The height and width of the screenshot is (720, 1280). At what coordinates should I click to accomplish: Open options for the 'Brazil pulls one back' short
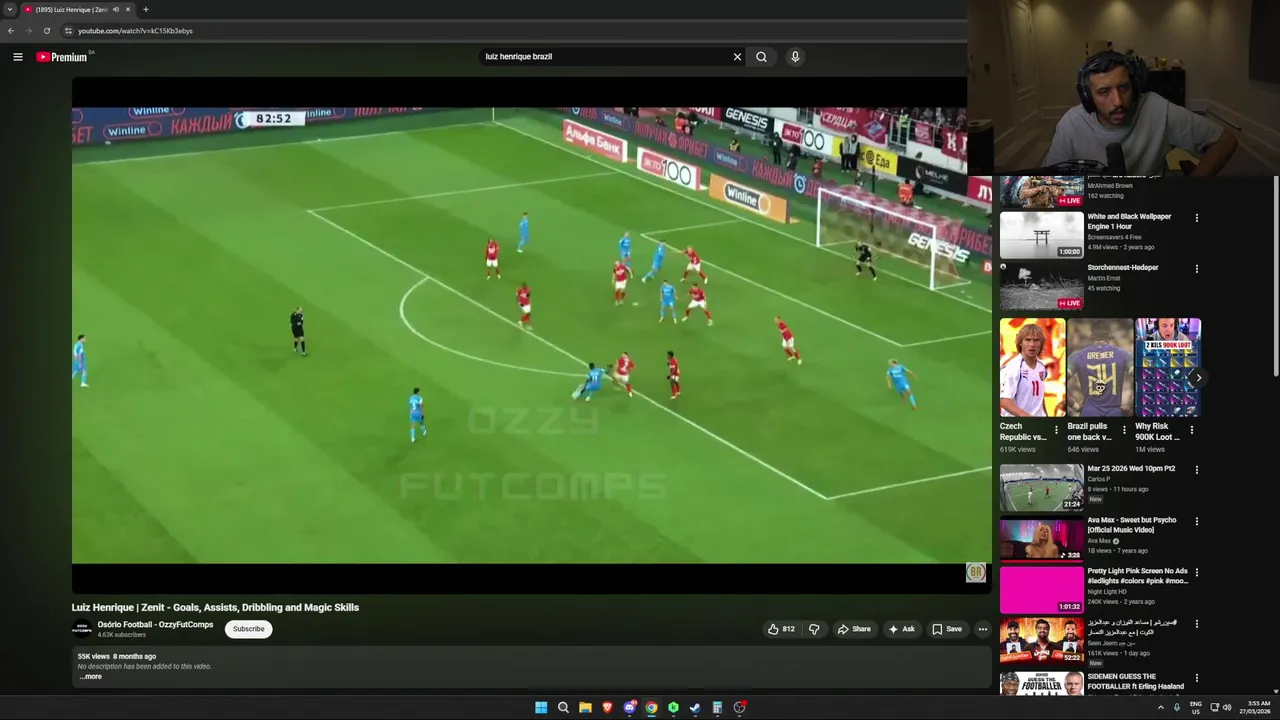[1124, 430]
